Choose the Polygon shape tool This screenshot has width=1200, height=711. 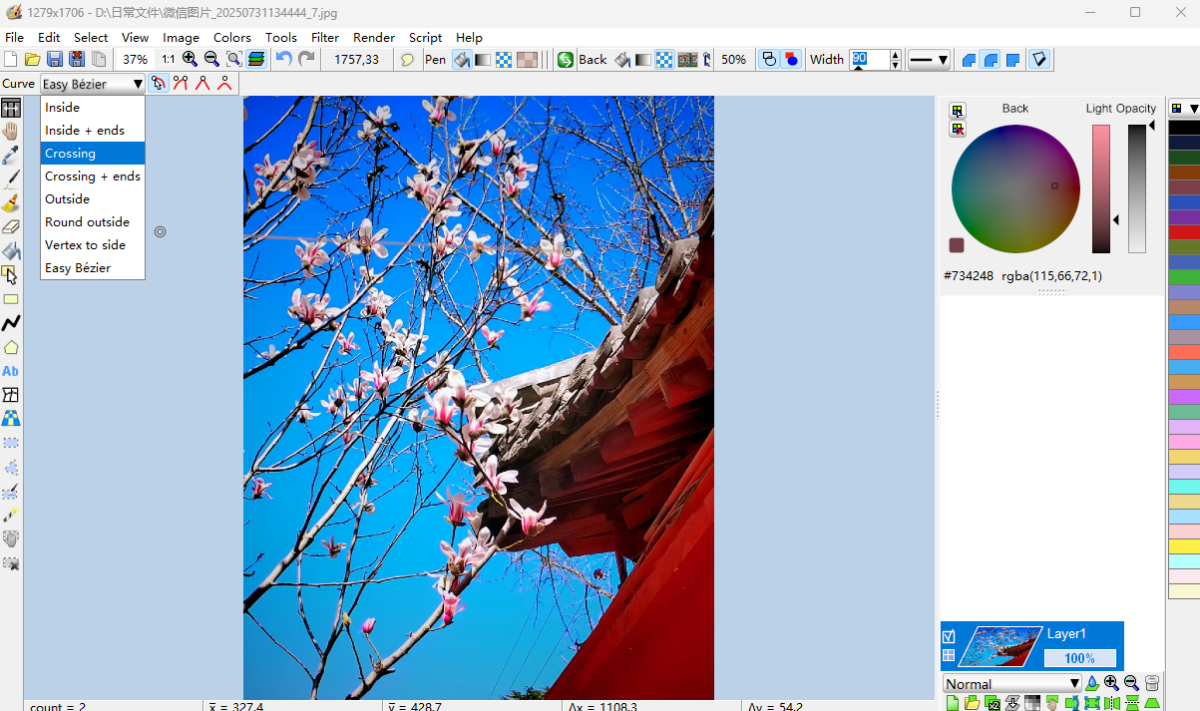[11, 347]
